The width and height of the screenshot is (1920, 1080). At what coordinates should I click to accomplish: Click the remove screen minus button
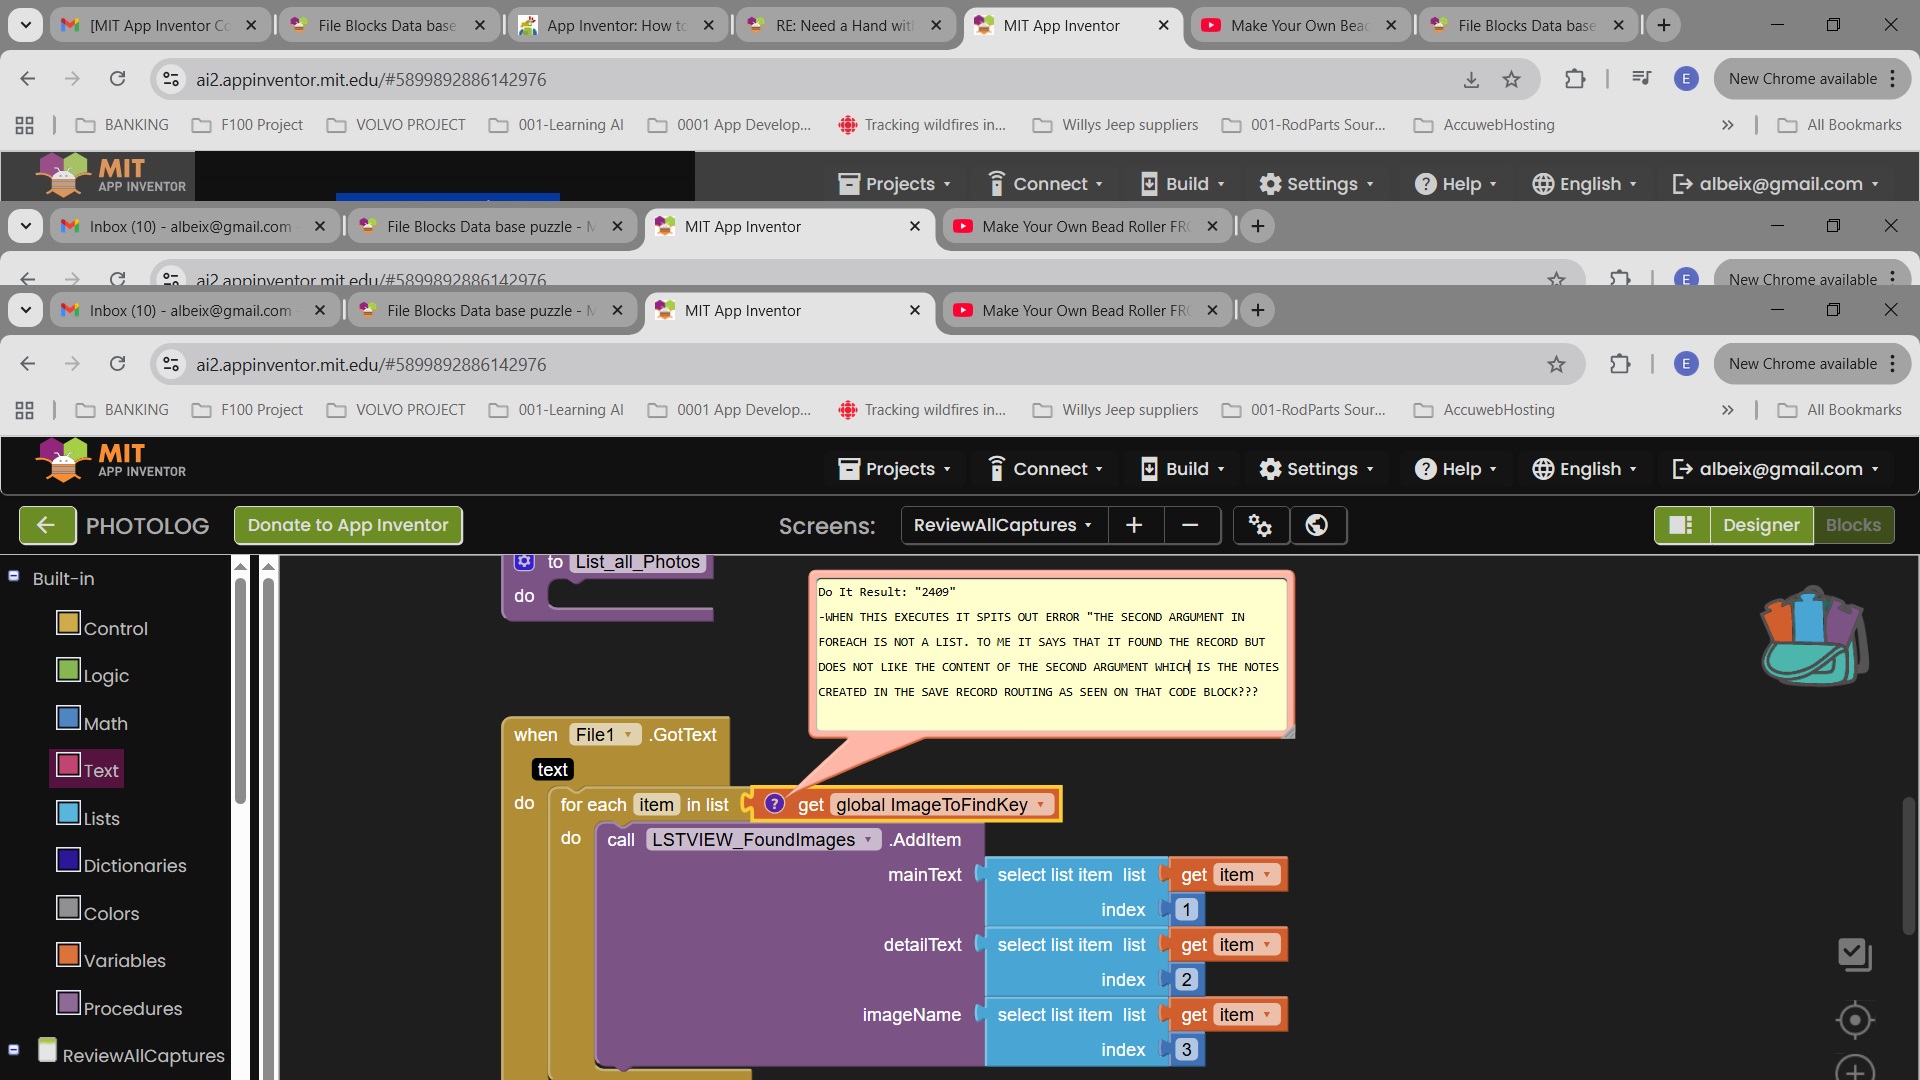1190,525
